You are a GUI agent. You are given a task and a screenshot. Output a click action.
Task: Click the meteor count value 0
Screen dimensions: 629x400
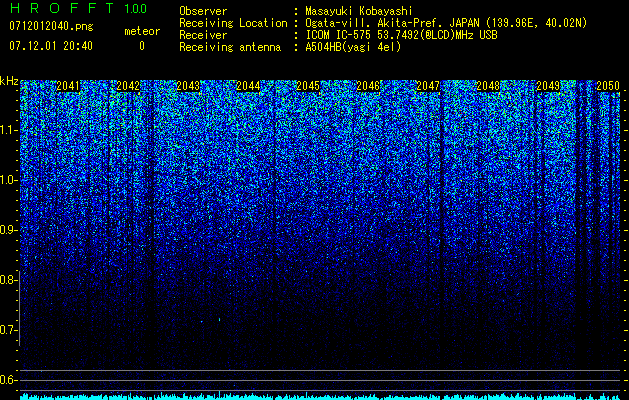(142, 46)
